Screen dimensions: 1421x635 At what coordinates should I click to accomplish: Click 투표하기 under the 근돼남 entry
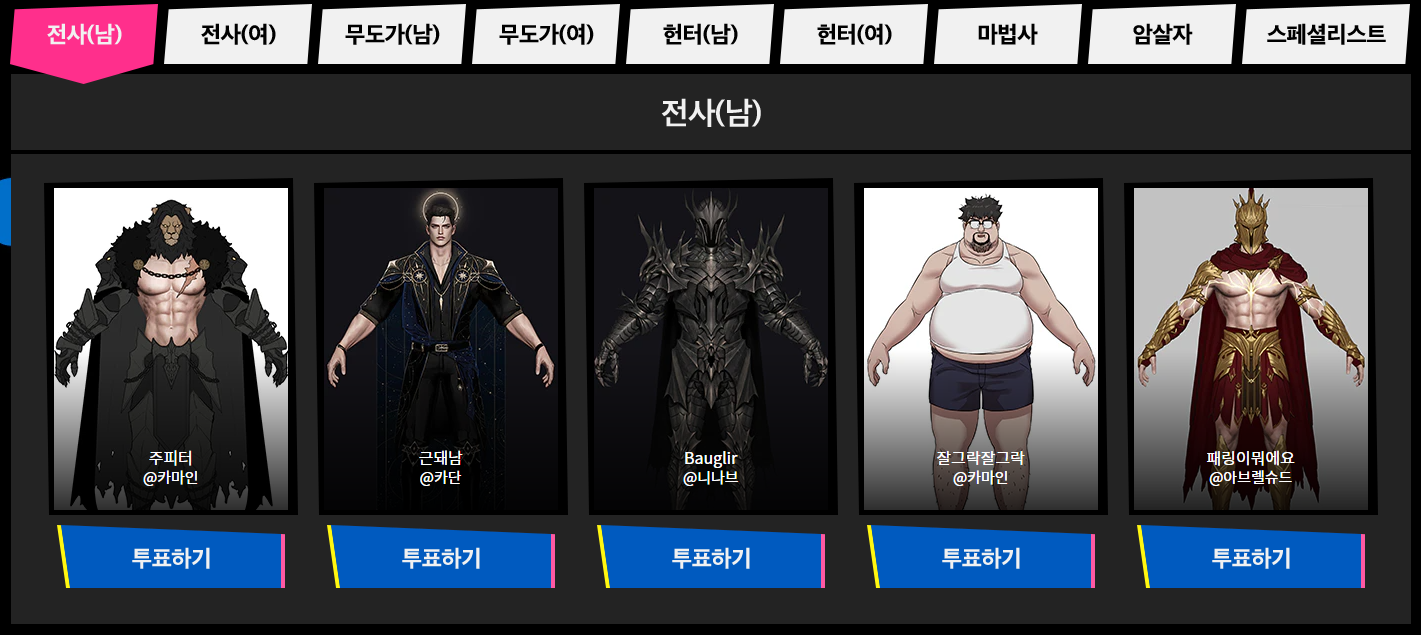[441, 557]
